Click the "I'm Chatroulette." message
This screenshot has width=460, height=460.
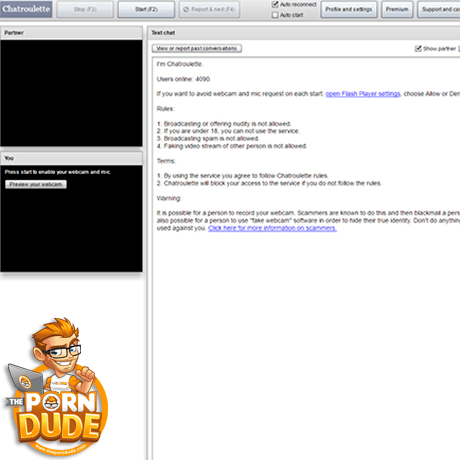click(180, 64)
